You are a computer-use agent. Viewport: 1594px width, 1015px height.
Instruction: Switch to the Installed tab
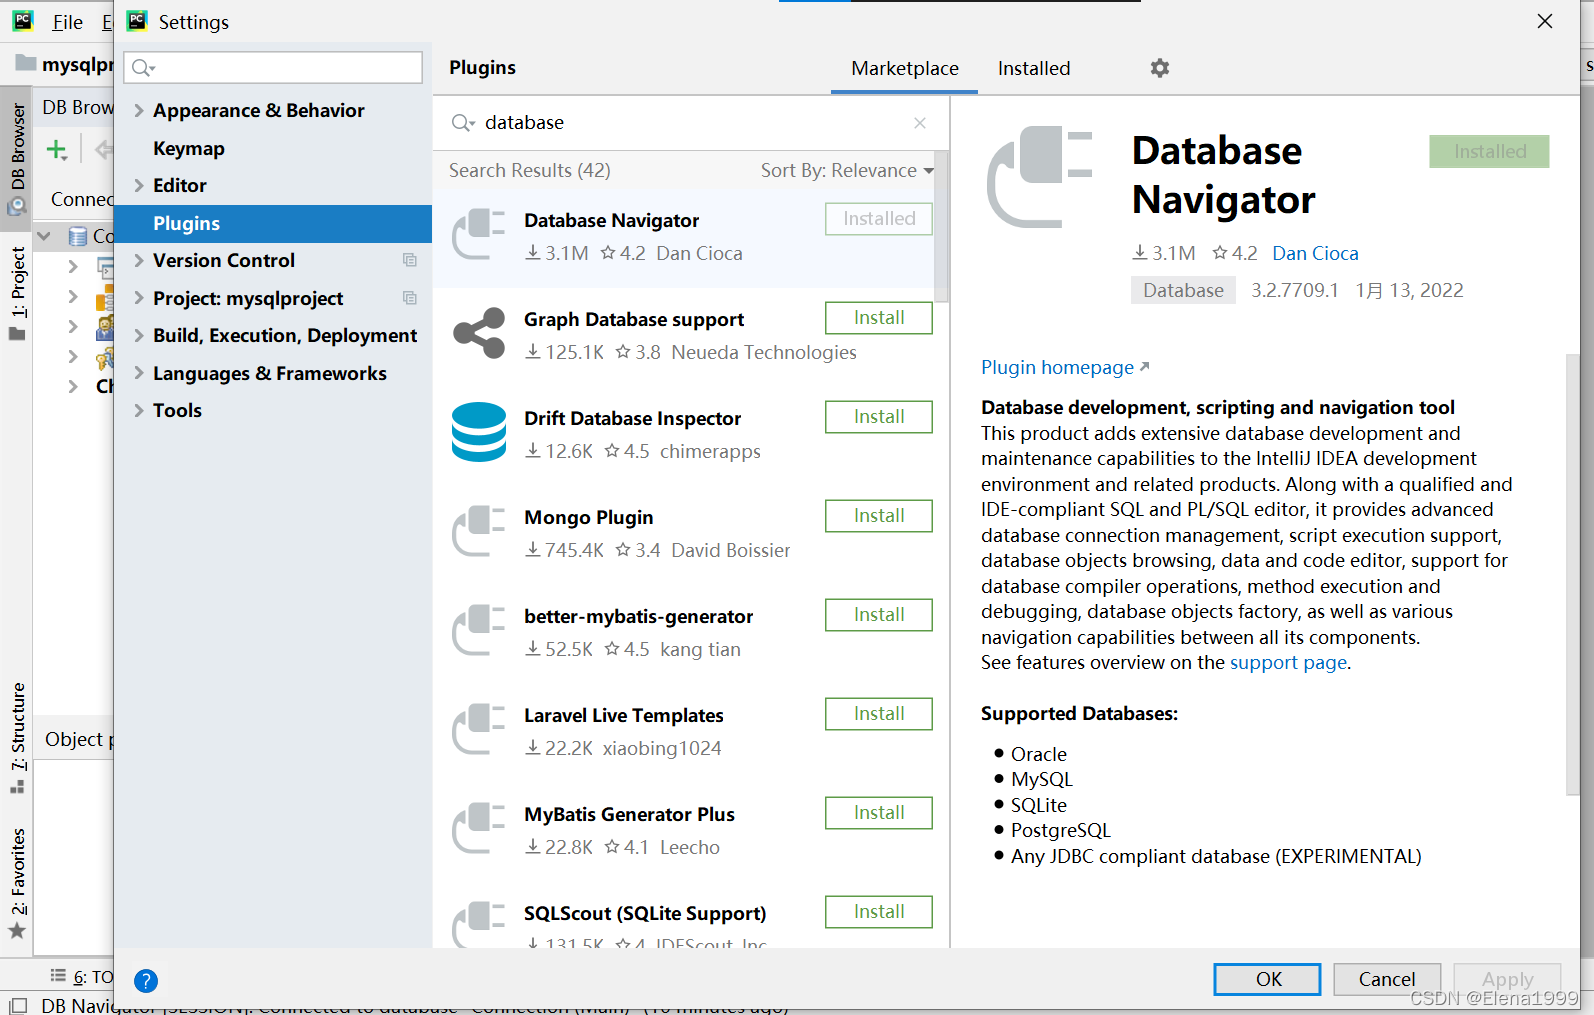point(1034,68)
